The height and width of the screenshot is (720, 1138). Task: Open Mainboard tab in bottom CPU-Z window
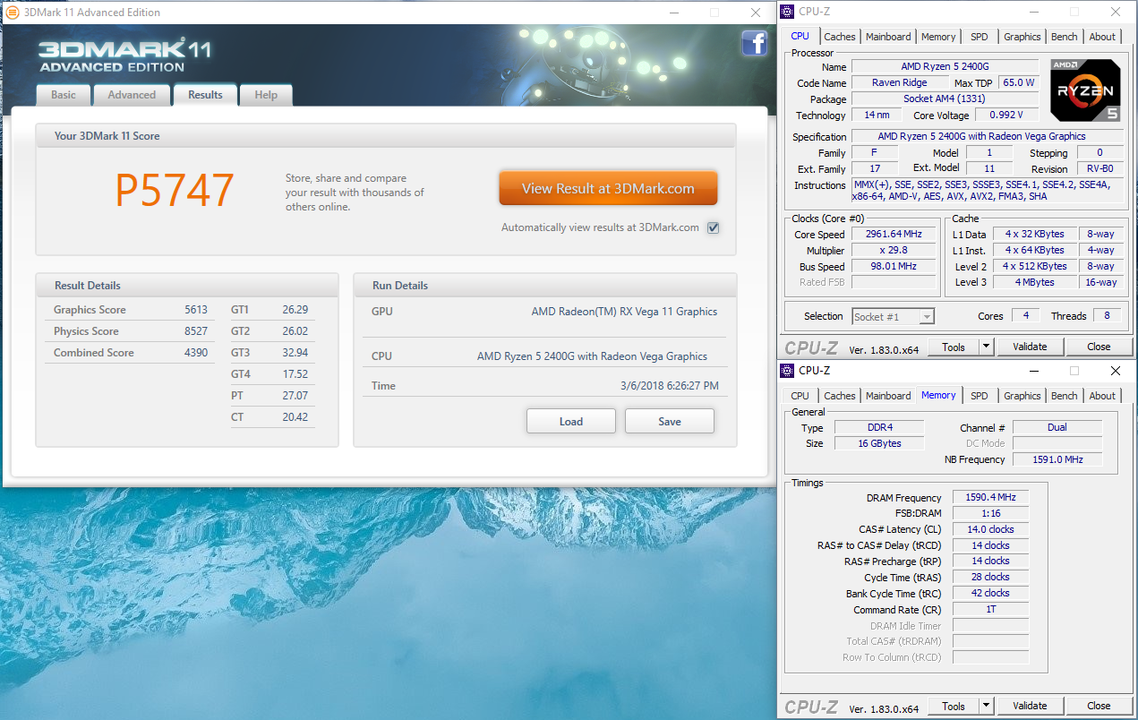(888, 396)
